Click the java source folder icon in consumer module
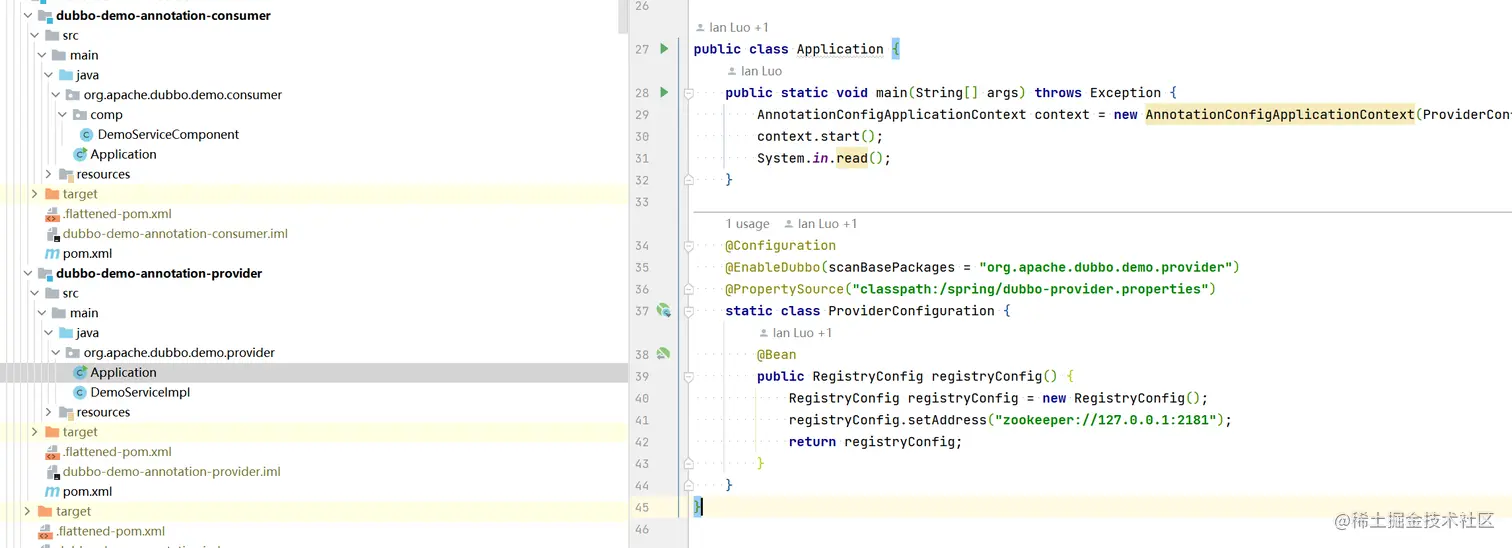This screenshot has width=1512, height=548. coord(66,75)
